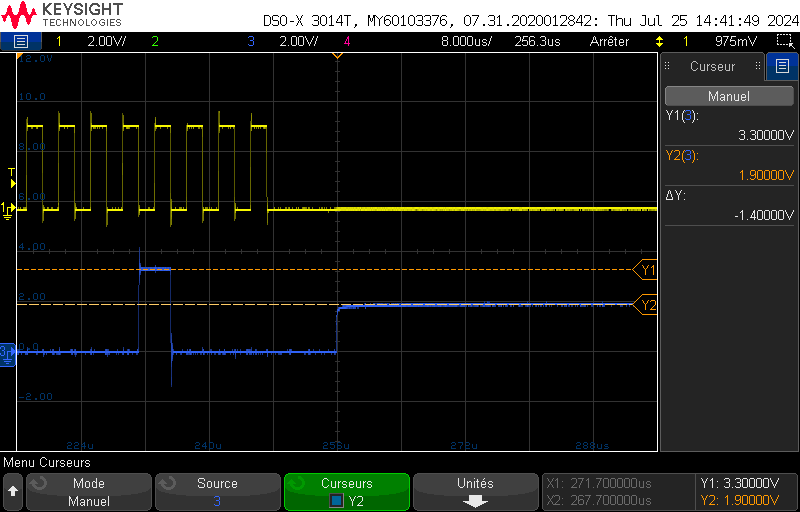Open the Manuel cursor mode button
The width and height of the screenshot is (800, 512).
click(729, 96)
